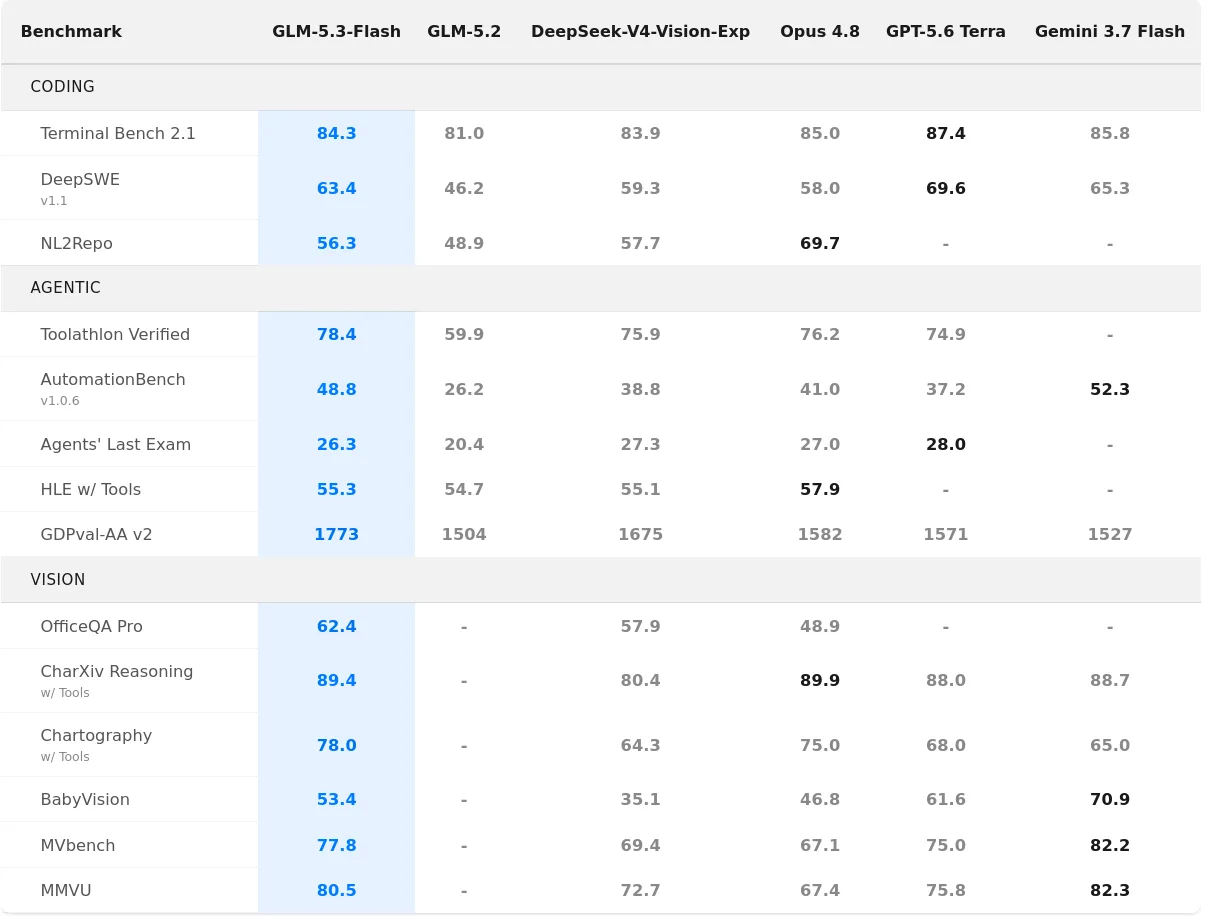Viewport: 1208px width, 916px height.
Task: Click the 1675 GDPval score
Action: 640,535
